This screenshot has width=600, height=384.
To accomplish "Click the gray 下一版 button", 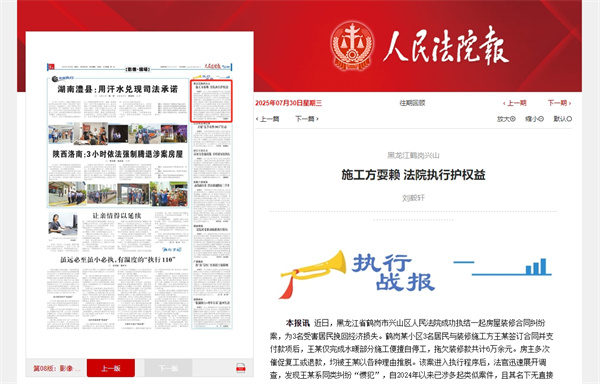I will pos(168,368).
